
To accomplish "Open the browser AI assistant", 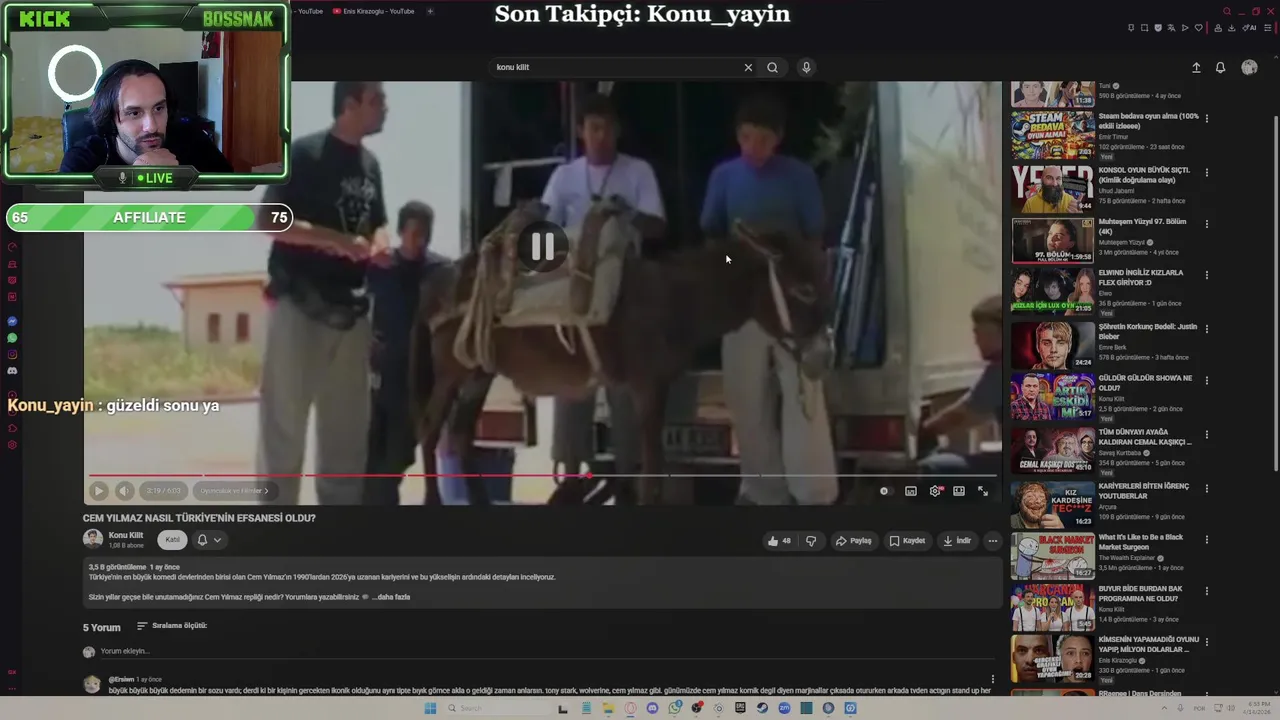I will tap(1249, 28).
